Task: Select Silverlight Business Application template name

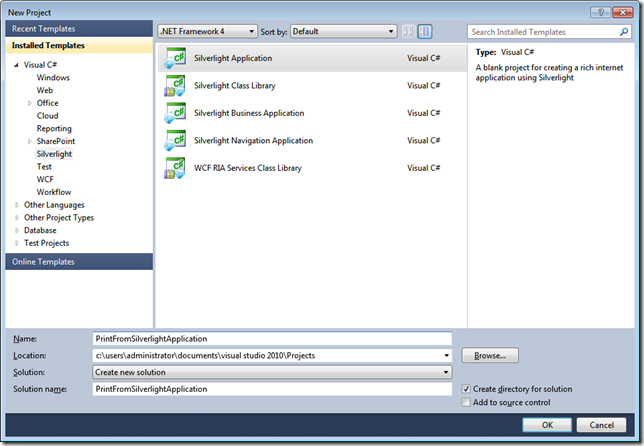Action: (249, 113)
